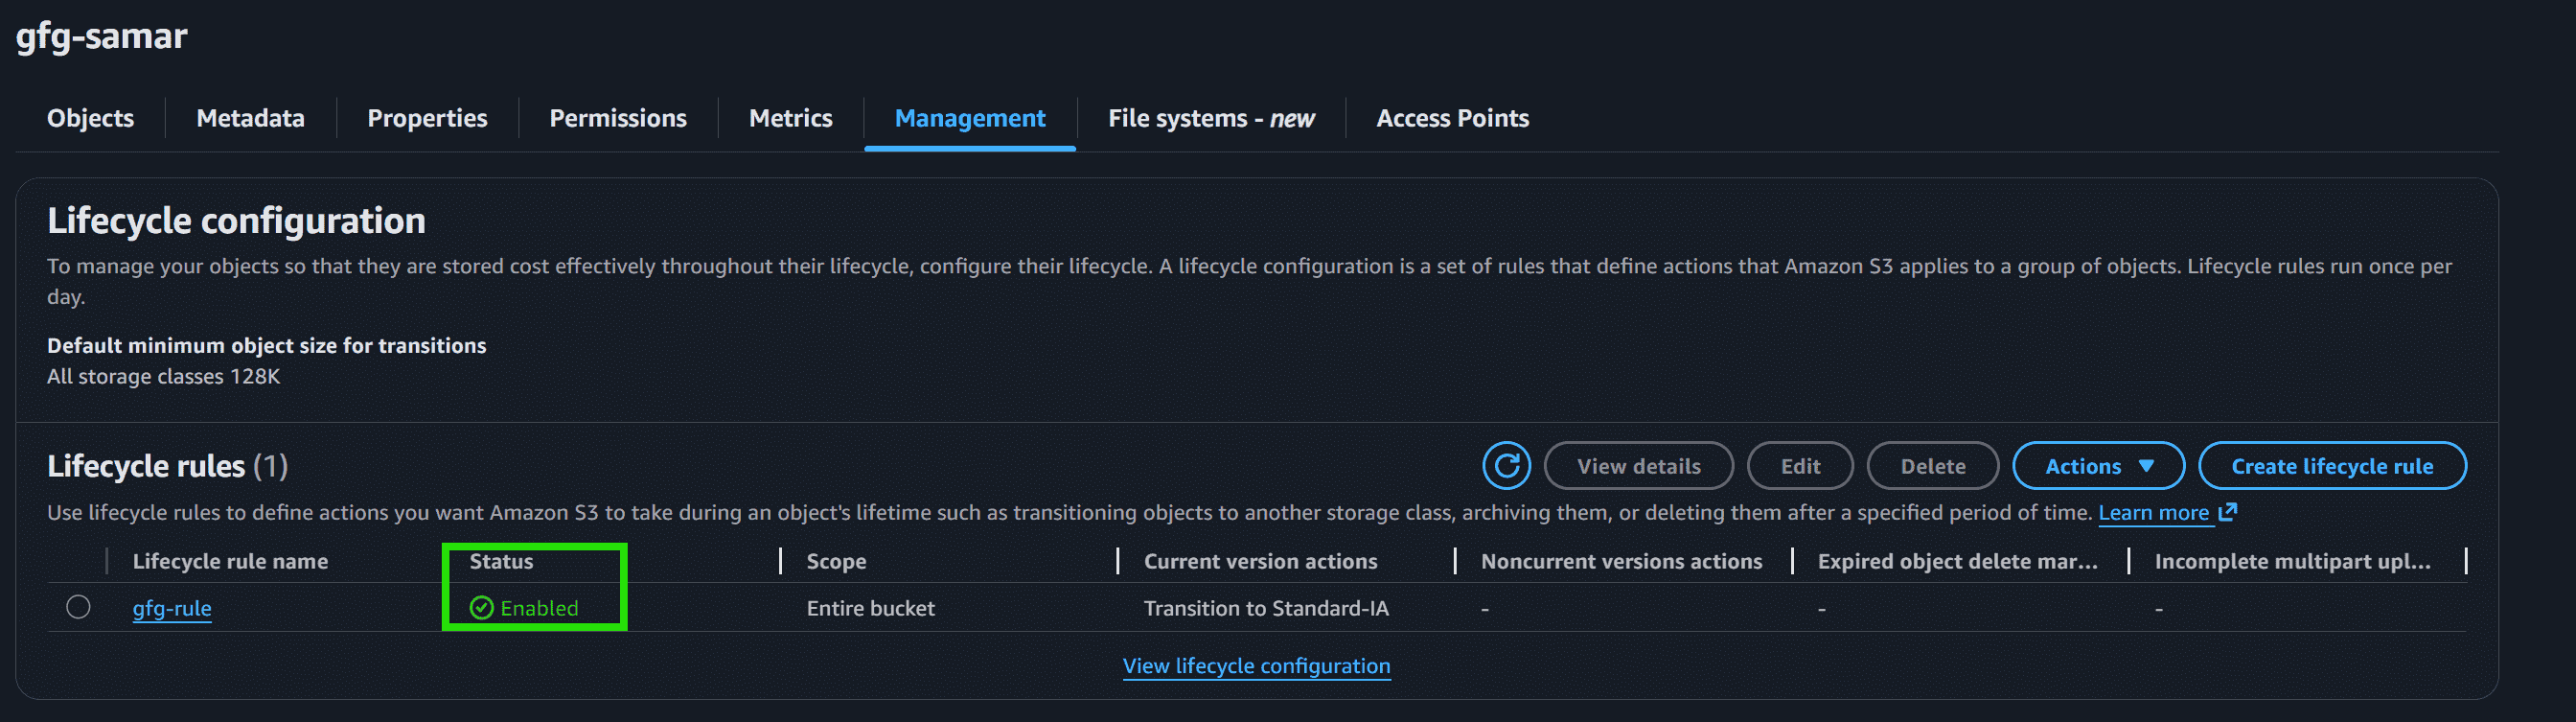Screen dimensions: 2576x722
Task: Go to the Access Points tab
Action: click(1452, 118)
